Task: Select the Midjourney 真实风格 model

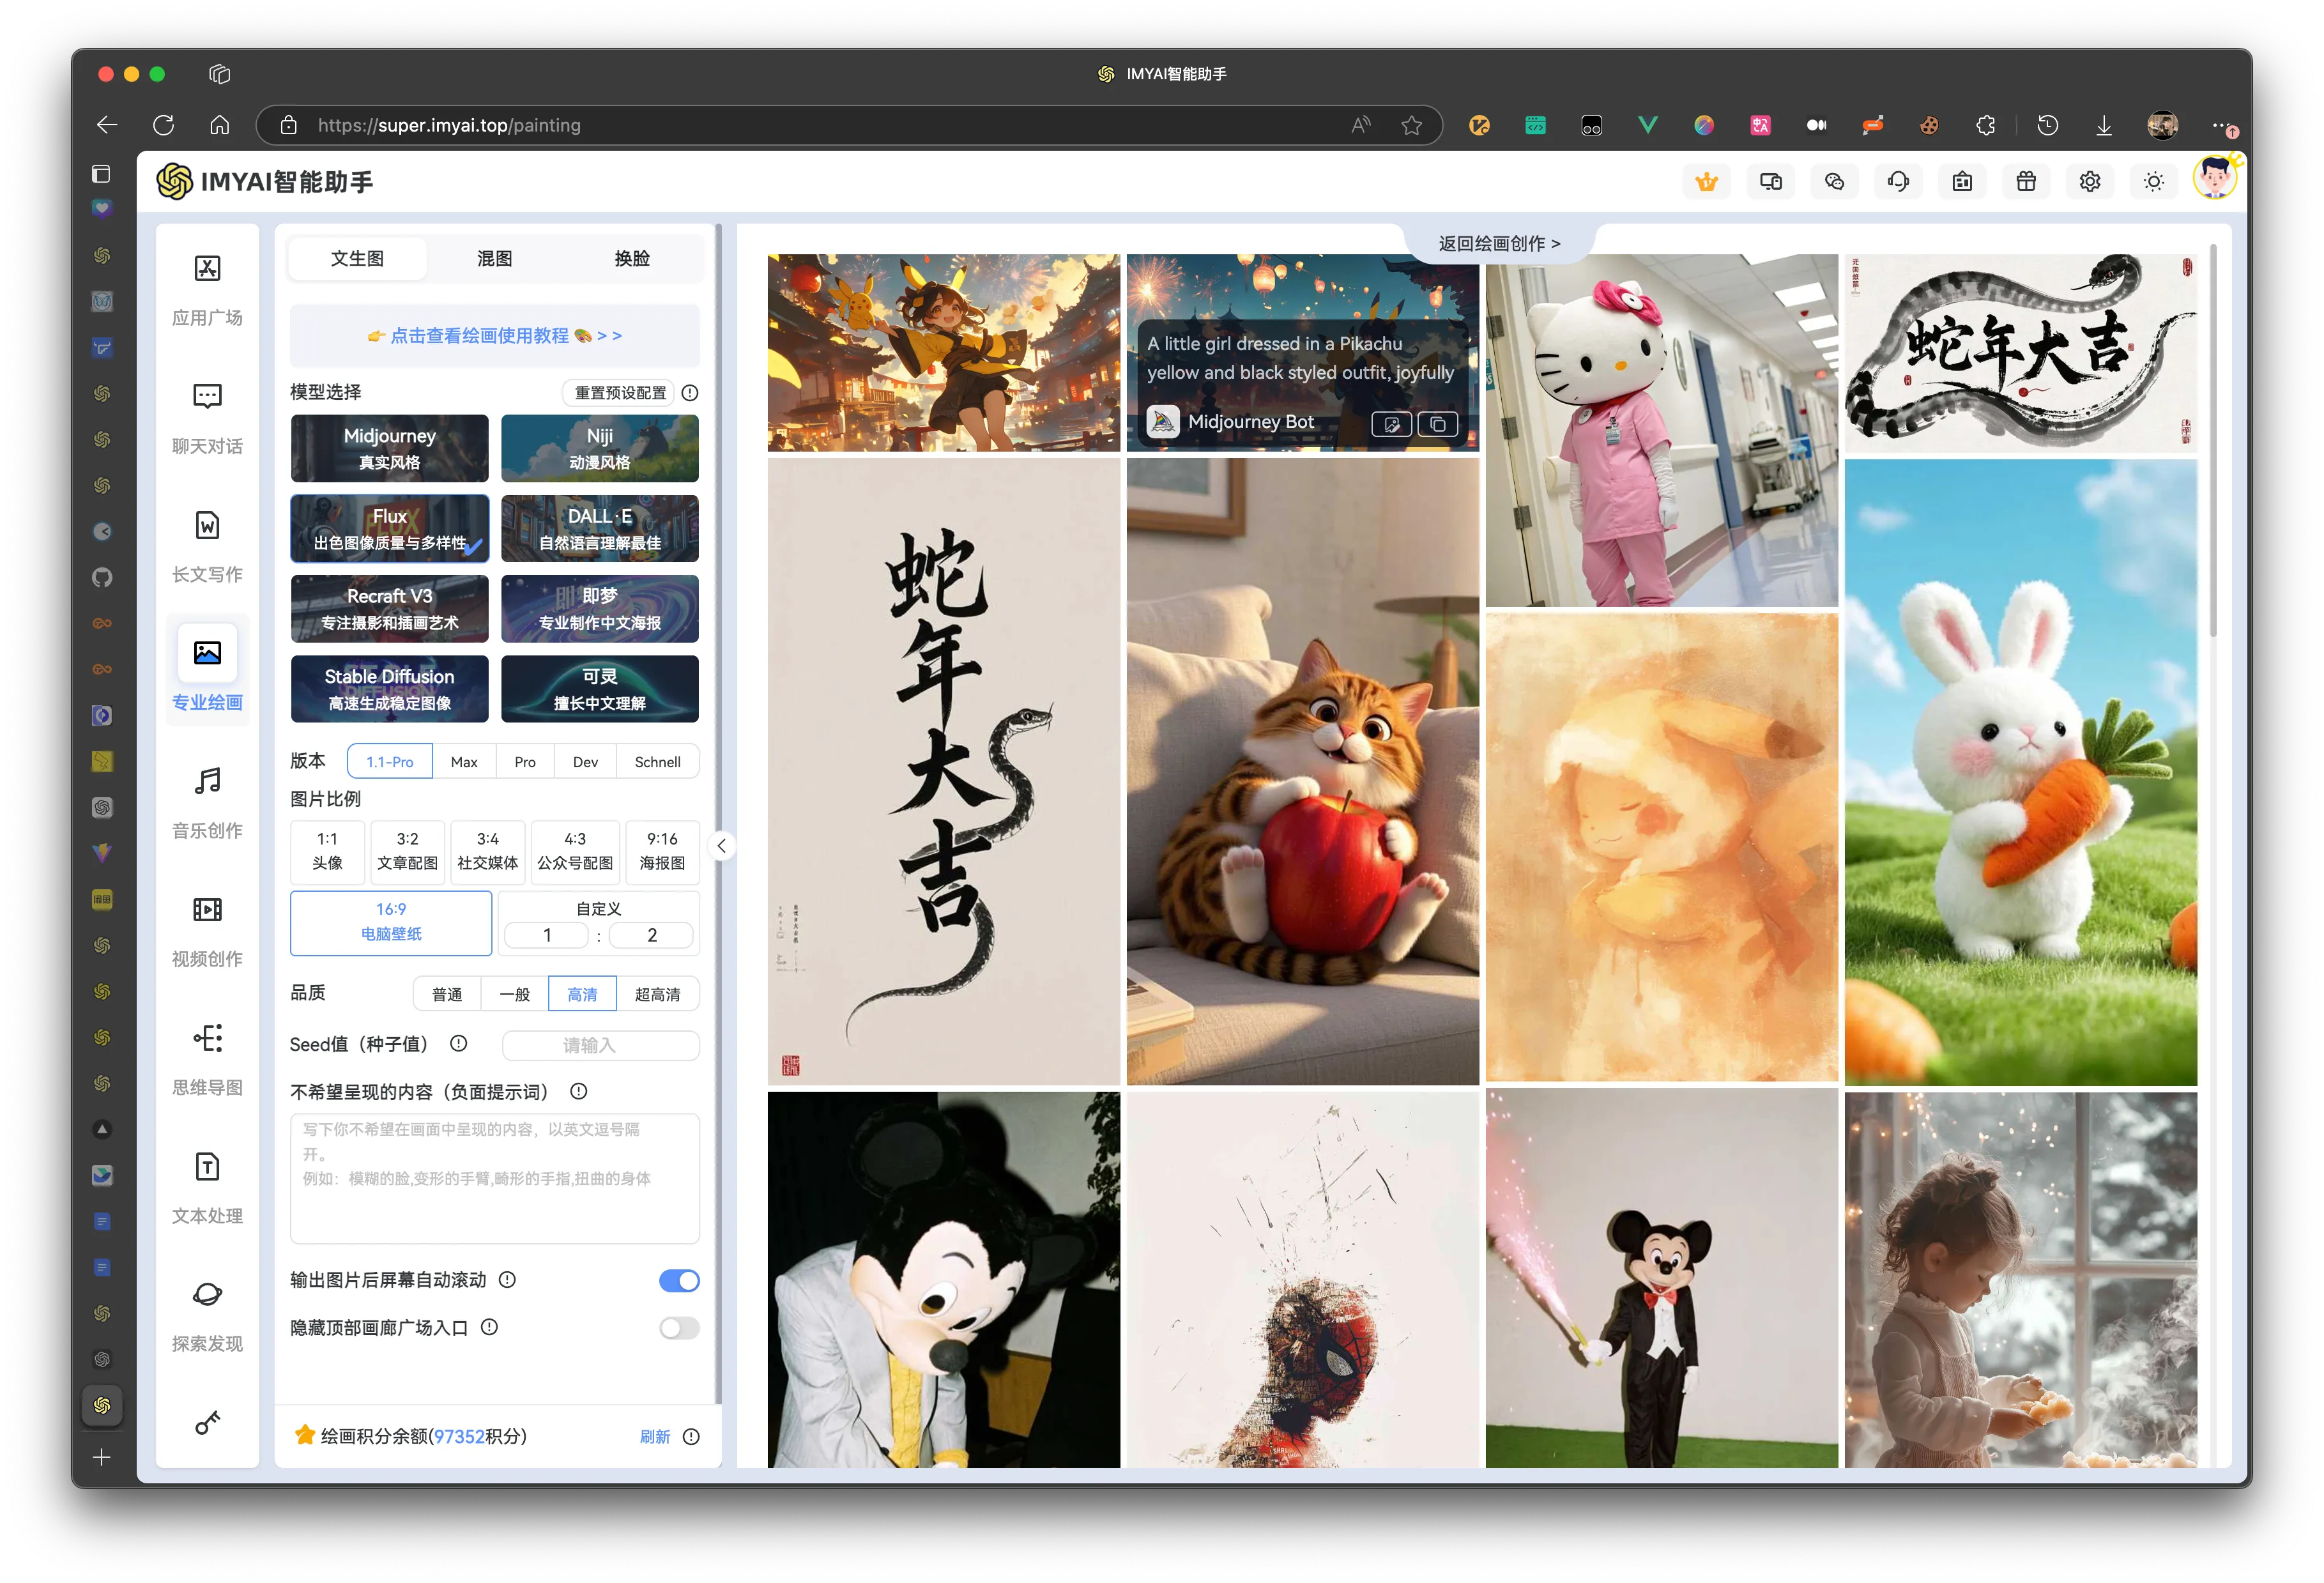Action: [x=389, y=448]
